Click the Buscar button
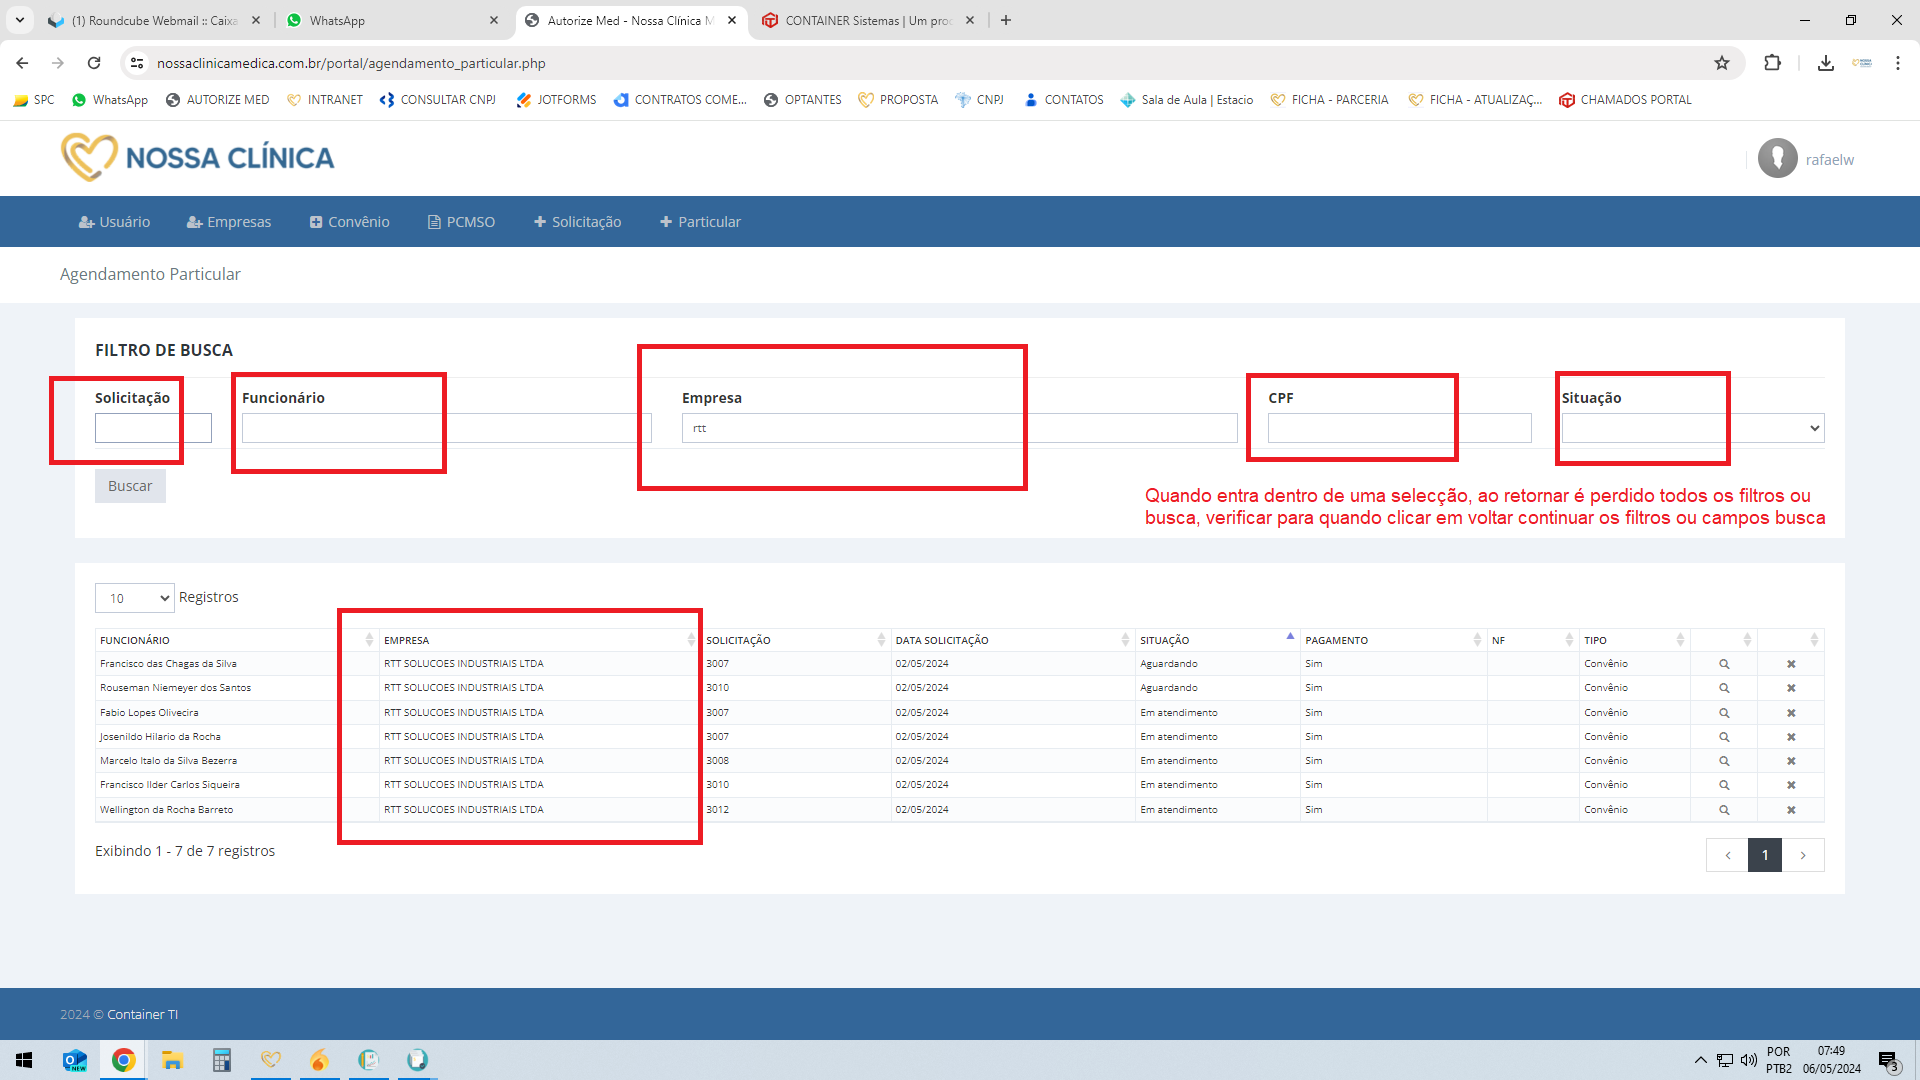 pyautogui.click(x=130, y=486)
